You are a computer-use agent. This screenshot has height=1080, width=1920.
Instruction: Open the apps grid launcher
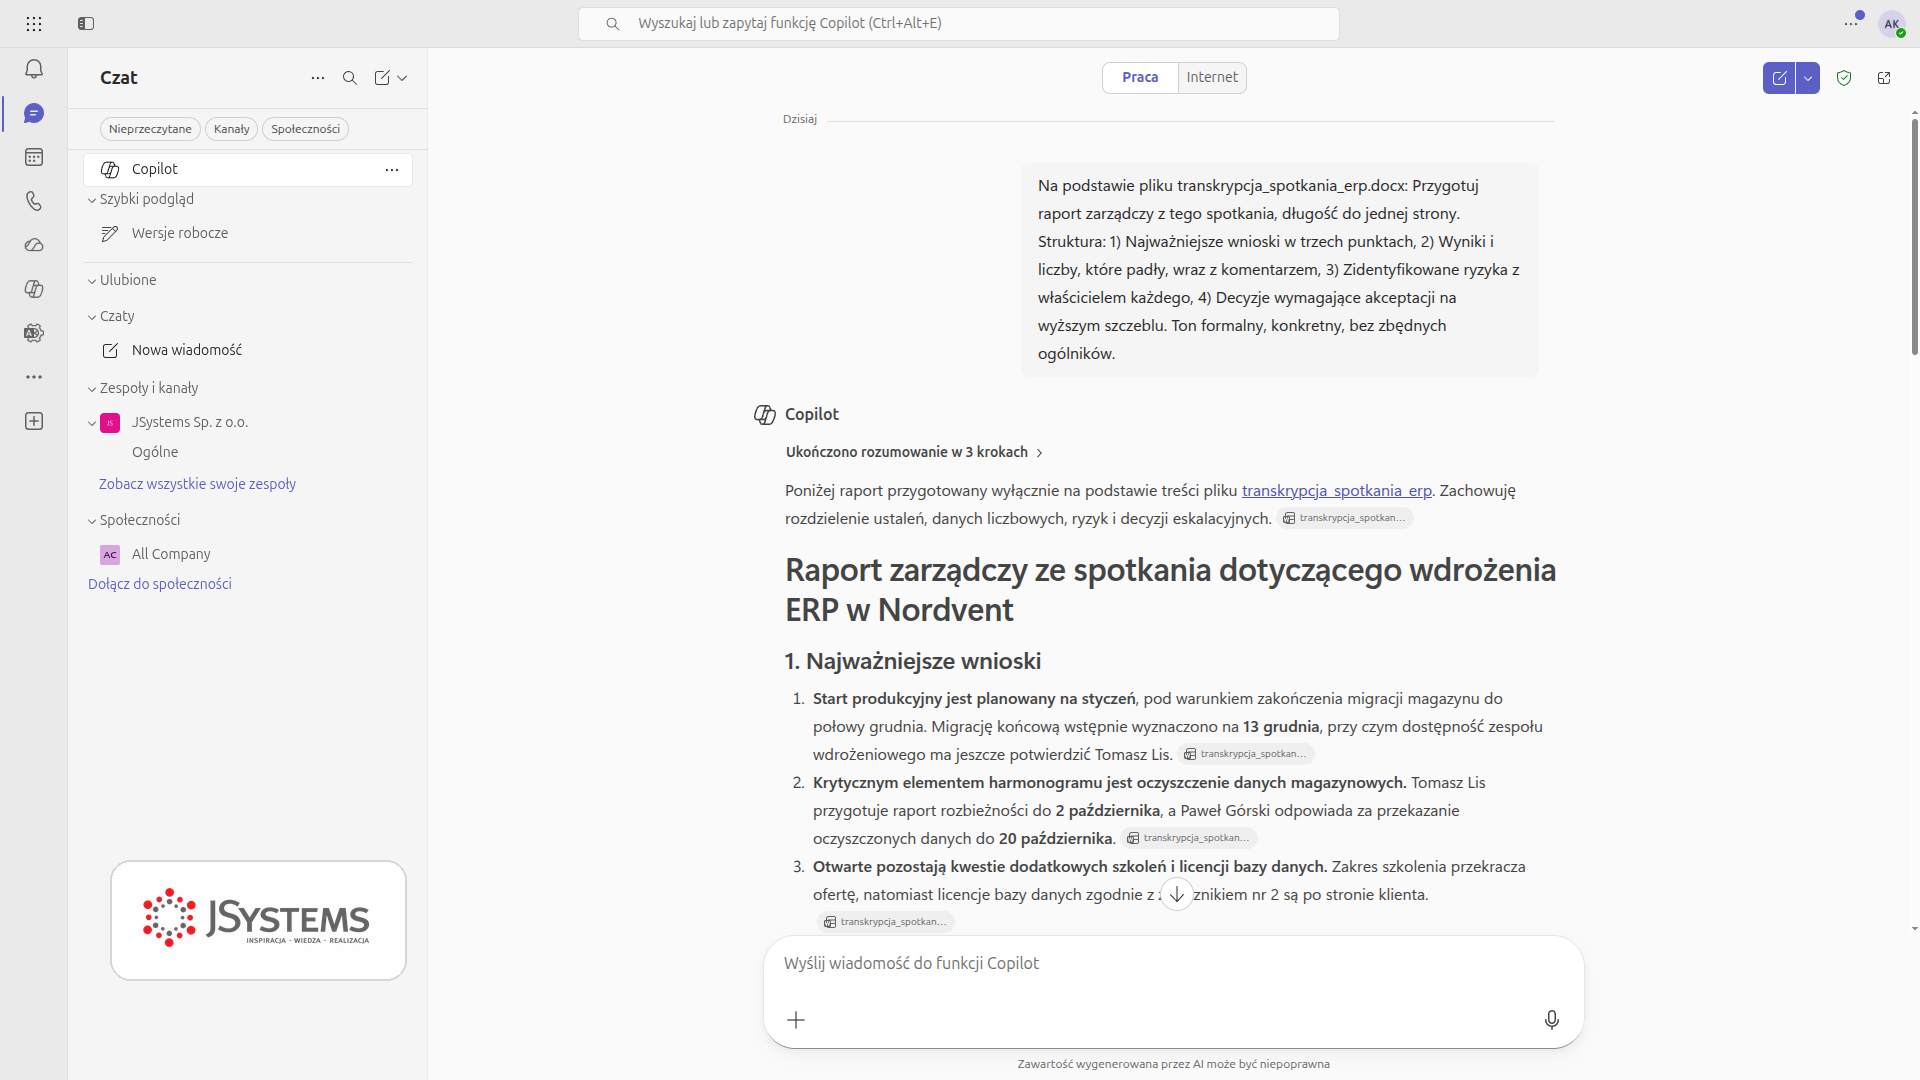[x=34, y=23]
